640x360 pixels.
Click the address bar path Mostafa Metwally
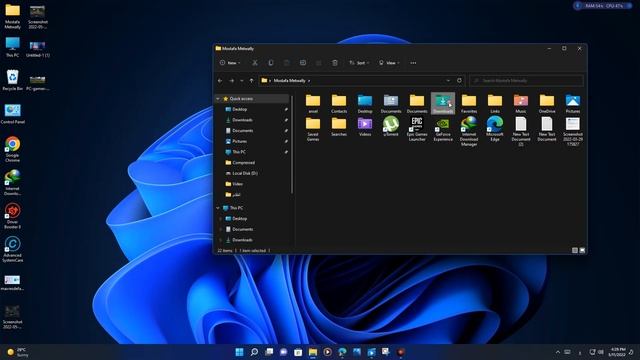pos(289,81)
